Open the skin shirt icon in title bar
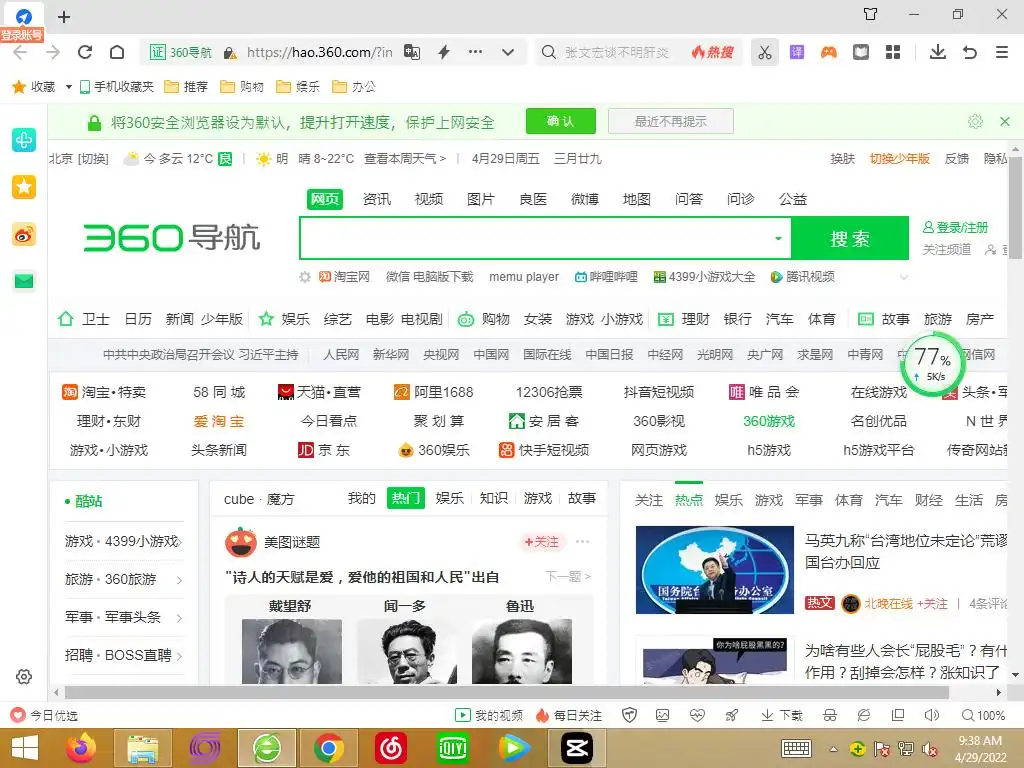This screenshot has height=768, width=1024. point(871,14)
